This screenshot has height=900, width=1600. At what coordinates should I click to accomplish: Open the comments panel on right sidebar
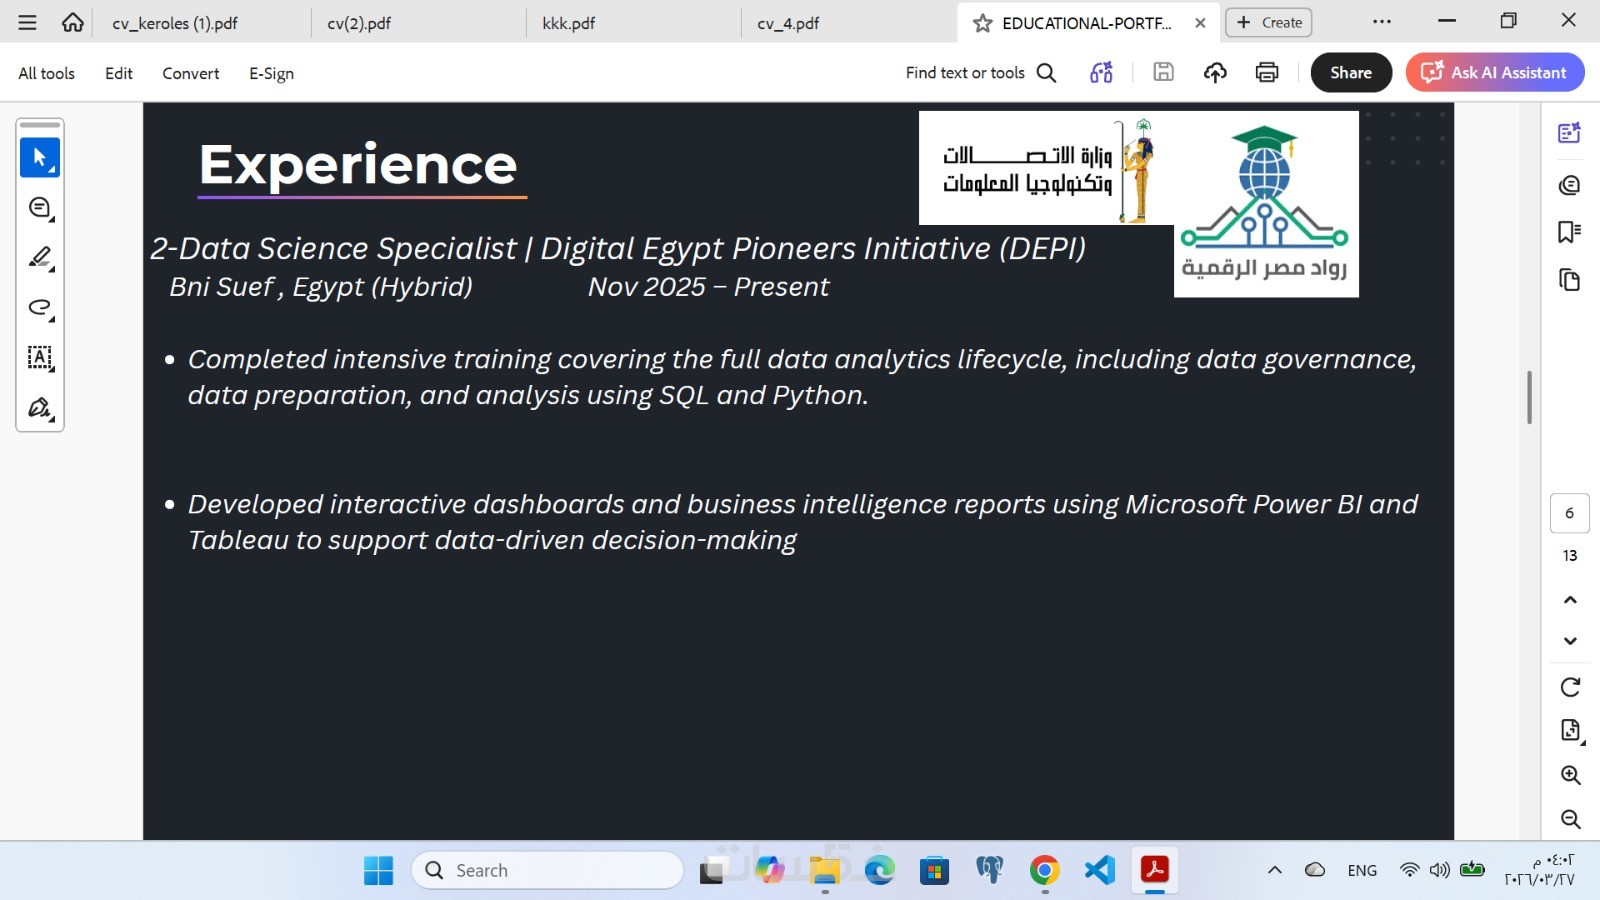point(1569,185)
